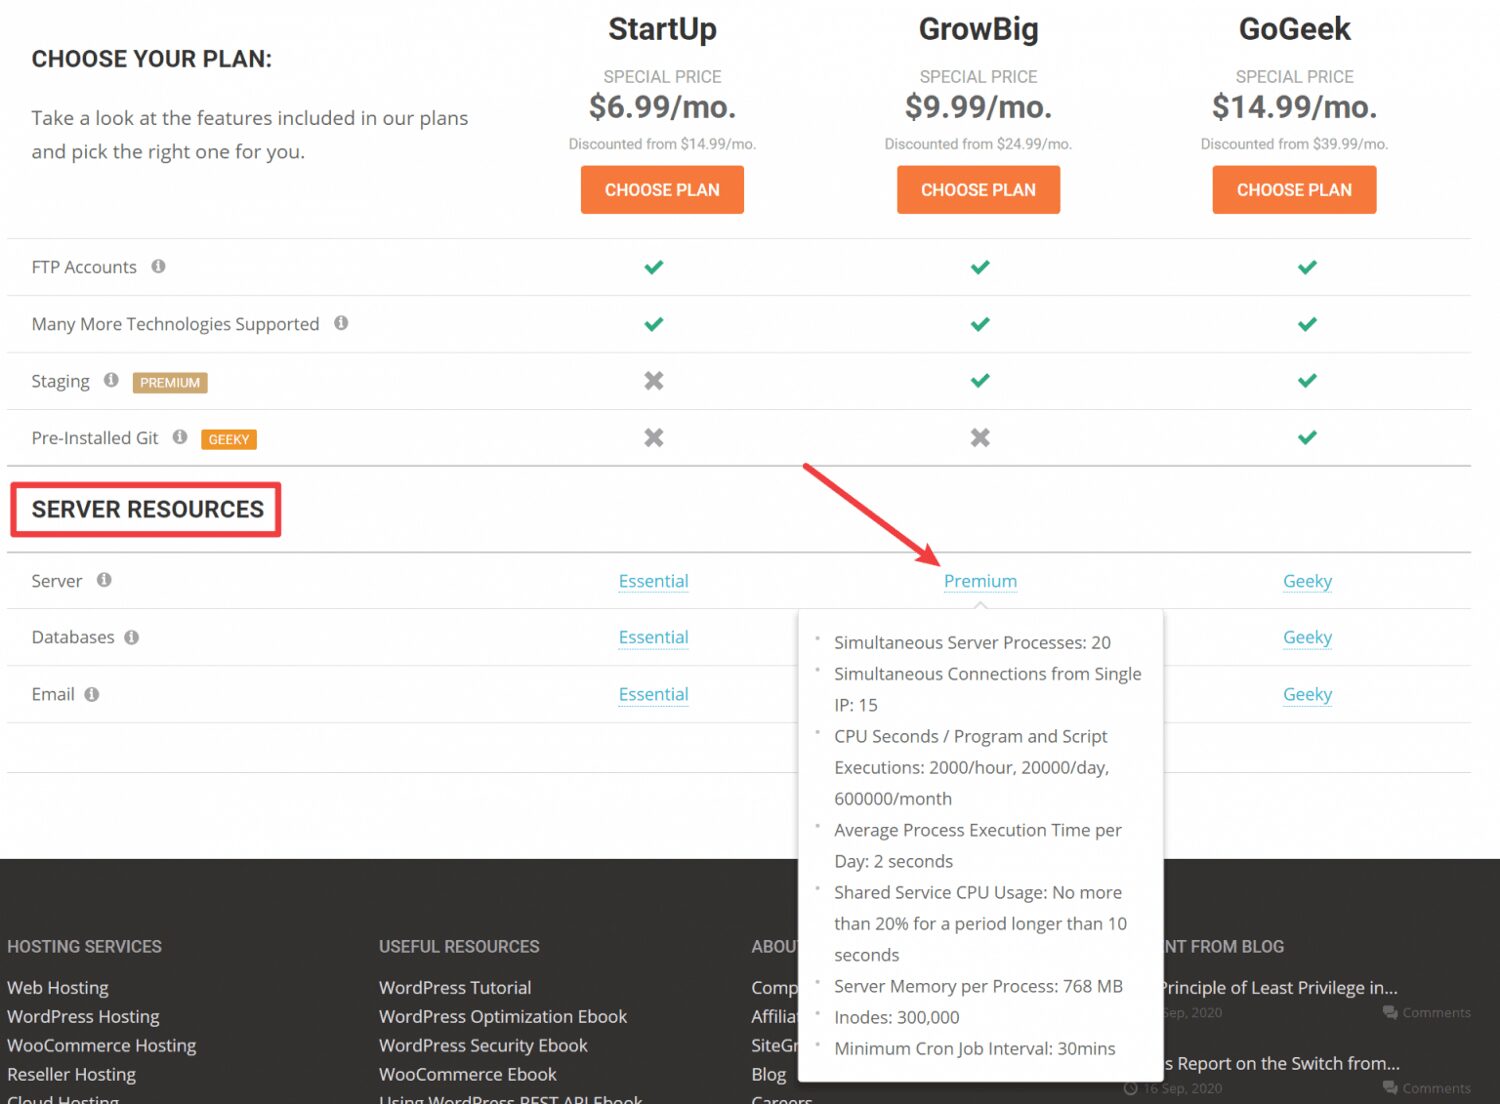Open the Blog link in the footer

pos(768,1075)
